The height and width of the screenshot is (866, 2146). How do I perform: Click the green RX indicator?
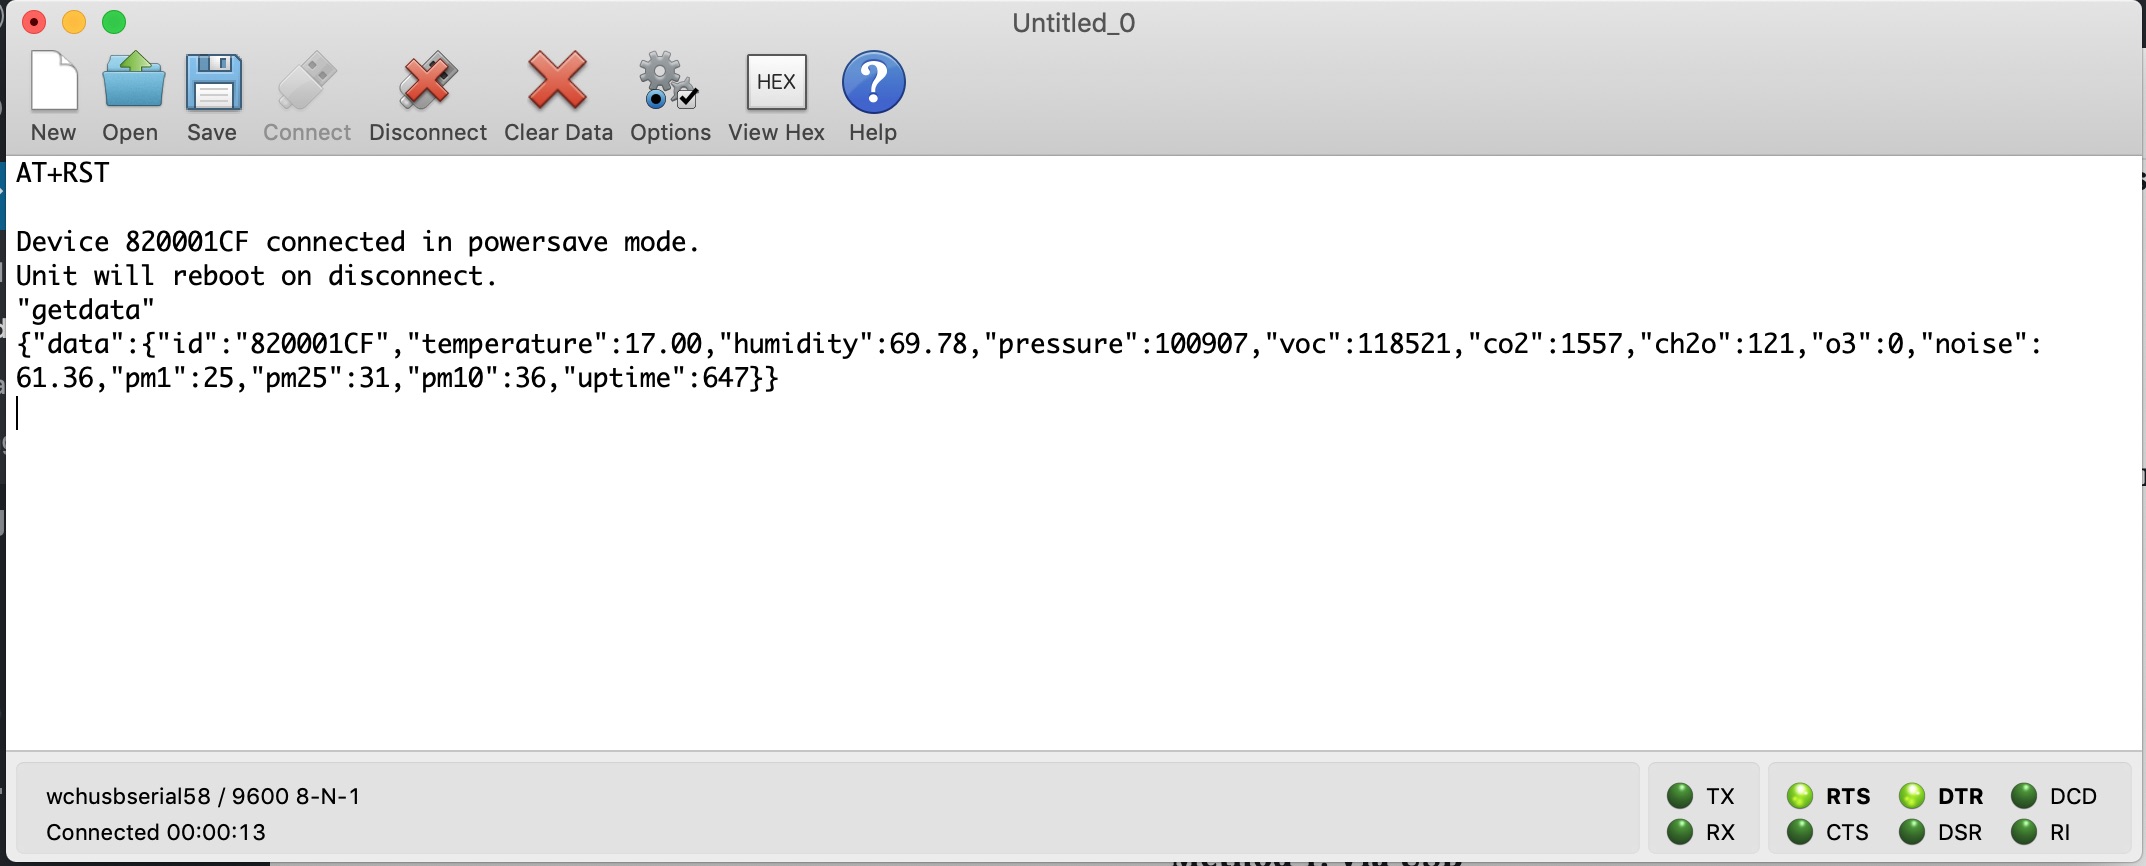tap(1681, 831)
